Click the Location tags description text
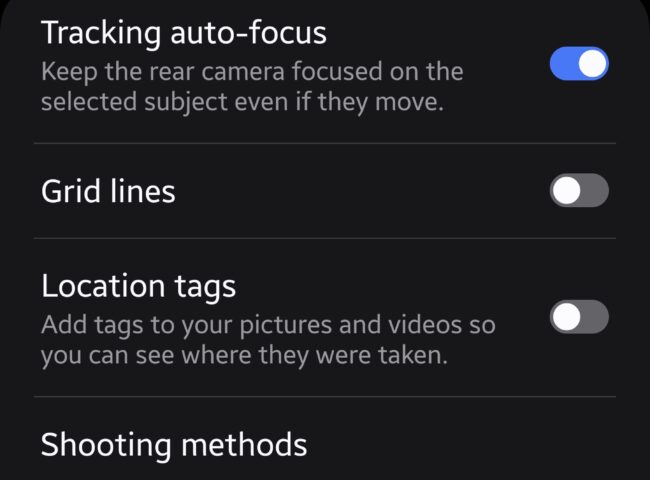This screenshot has height=480, width=650. (266, 340)
